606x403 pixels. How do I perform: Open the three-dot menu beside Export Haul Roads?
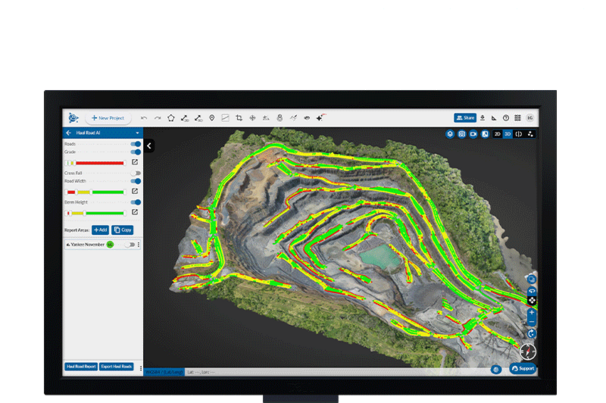coord(141,368)
